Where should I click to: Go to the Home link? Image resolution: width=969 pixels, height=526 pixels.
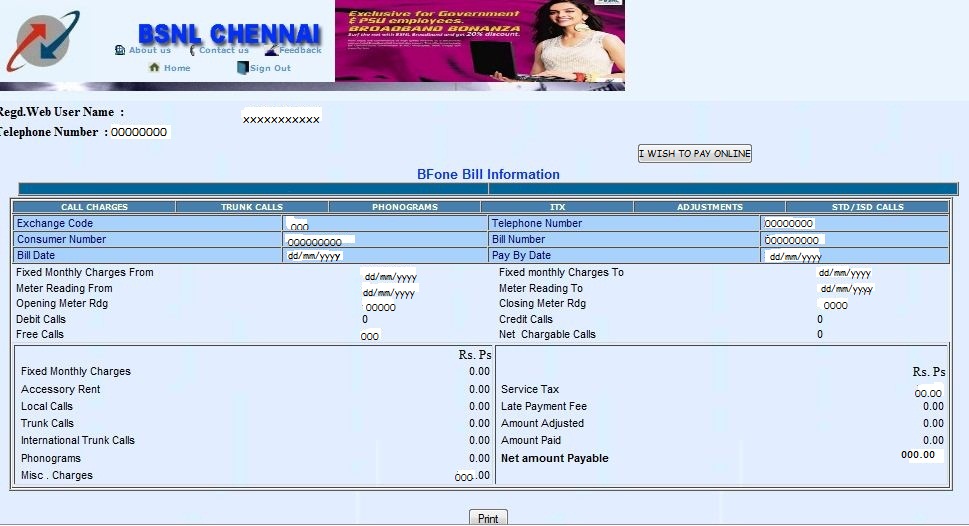point(177,68)
